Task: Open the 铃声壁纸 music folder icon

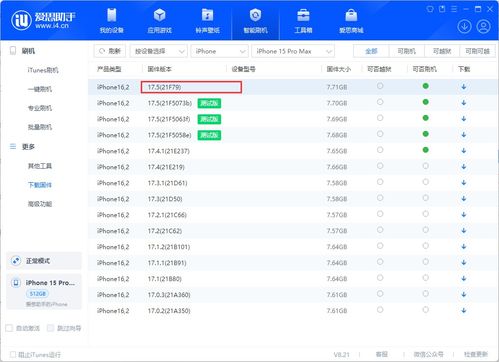Action: (207, 15)
